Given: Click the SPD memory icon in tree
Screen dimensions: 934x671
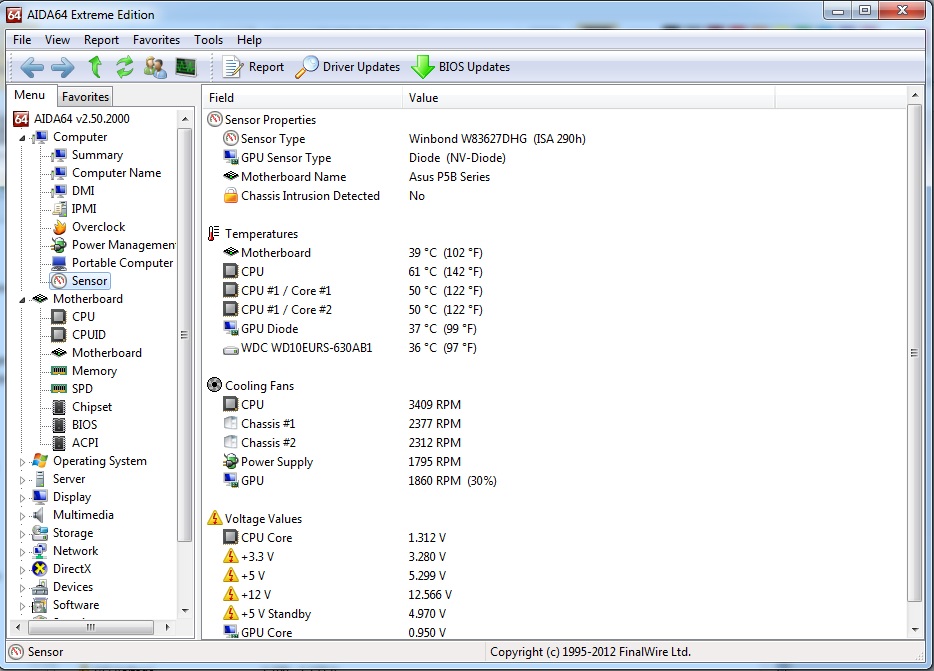Looking at the screenshot, I should [x=59, y=389].
